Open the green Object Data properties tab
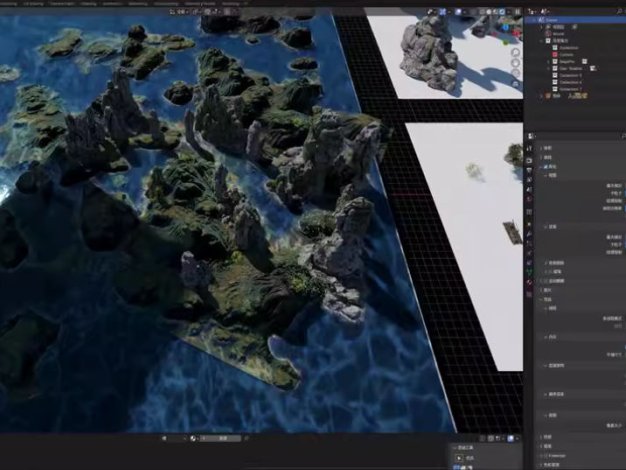This screenshot has width=626, height=470. click(529, 273)
